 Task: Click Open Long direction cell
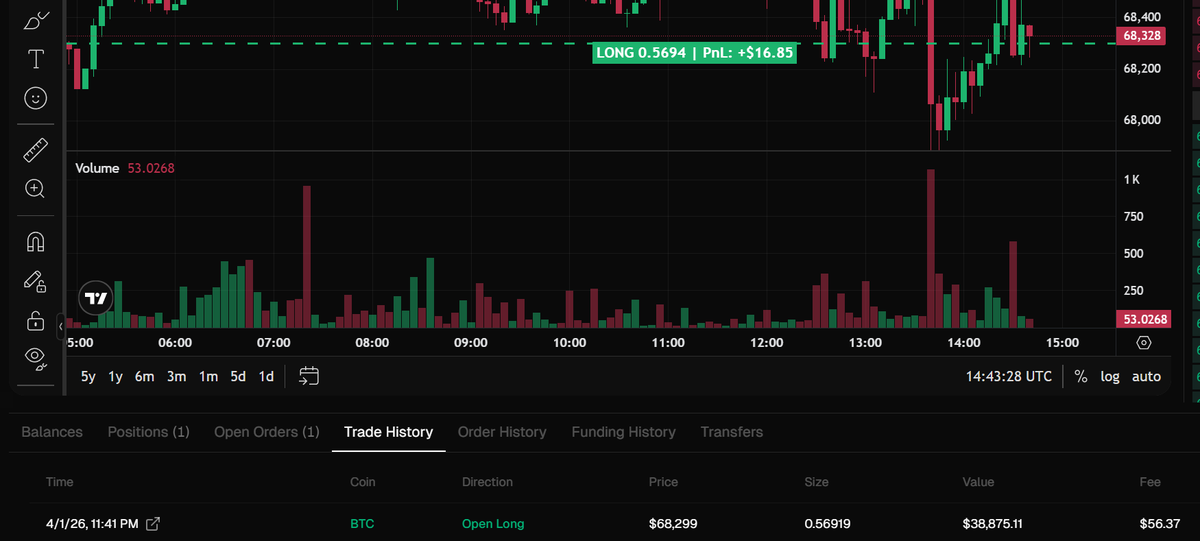pos(493,523)
